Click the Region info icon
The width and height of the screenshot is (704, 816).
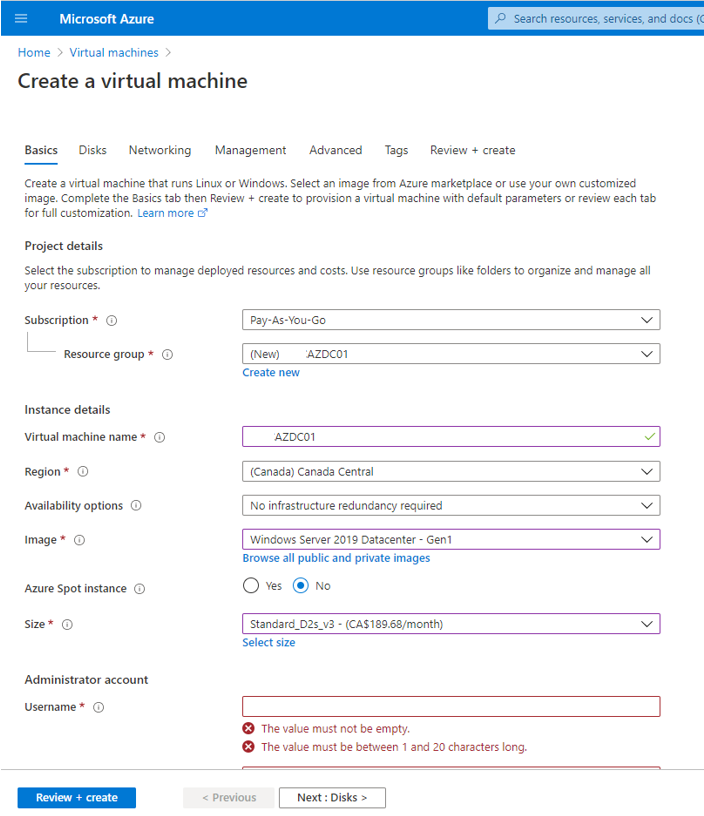pyautogui.click(x=83, y=471)
